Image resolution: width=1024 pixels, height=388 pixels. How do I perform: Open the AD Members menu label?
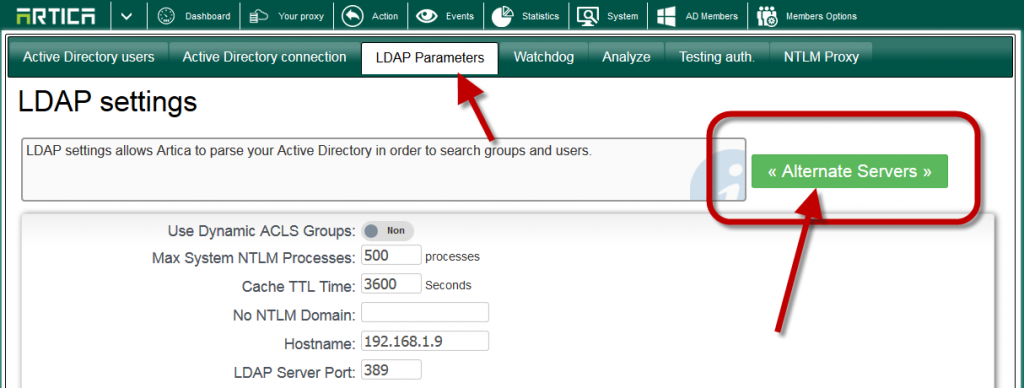pyautogui.click(x=711, y=16)
